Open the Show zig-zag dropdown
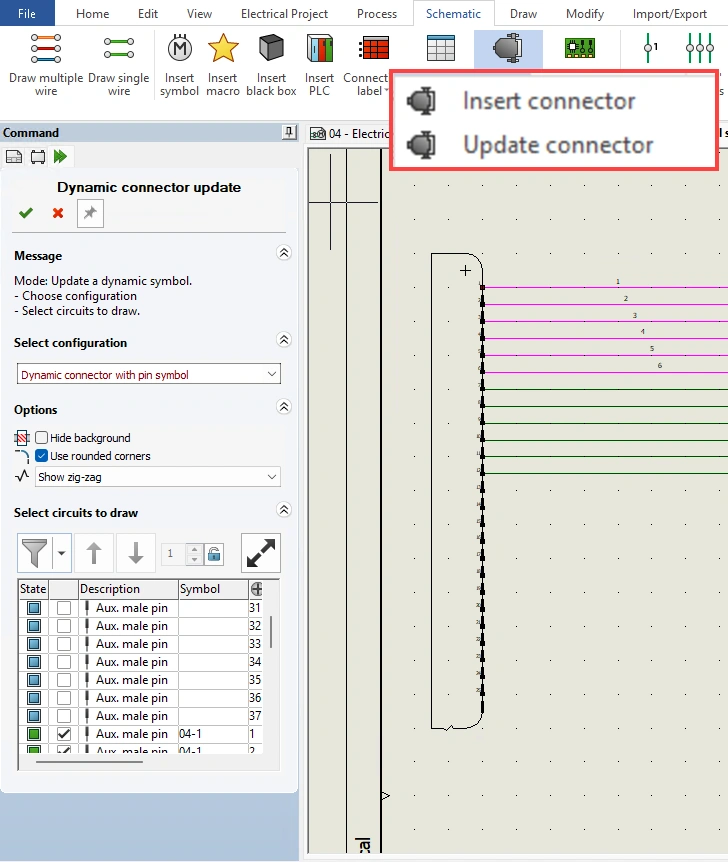Image resolution: width=728 pixels, height=862 pixels. (x=158, y=477)
